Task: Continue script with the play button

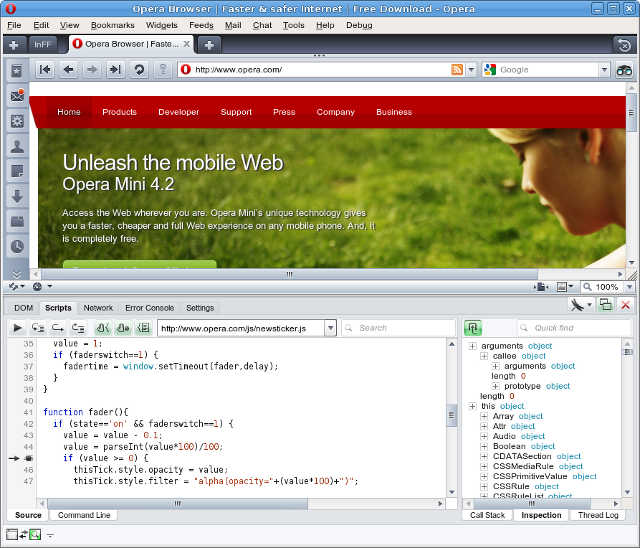Action: click(17, 328)
